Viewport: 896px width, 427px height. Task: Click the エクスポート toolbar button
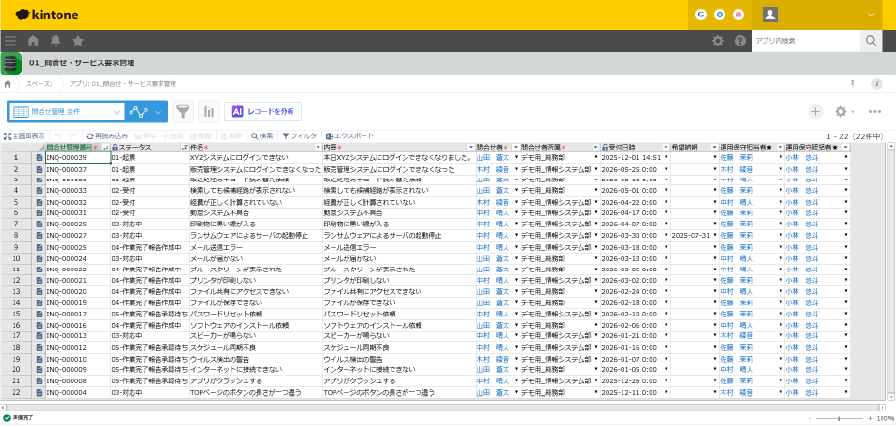[350, 136]
